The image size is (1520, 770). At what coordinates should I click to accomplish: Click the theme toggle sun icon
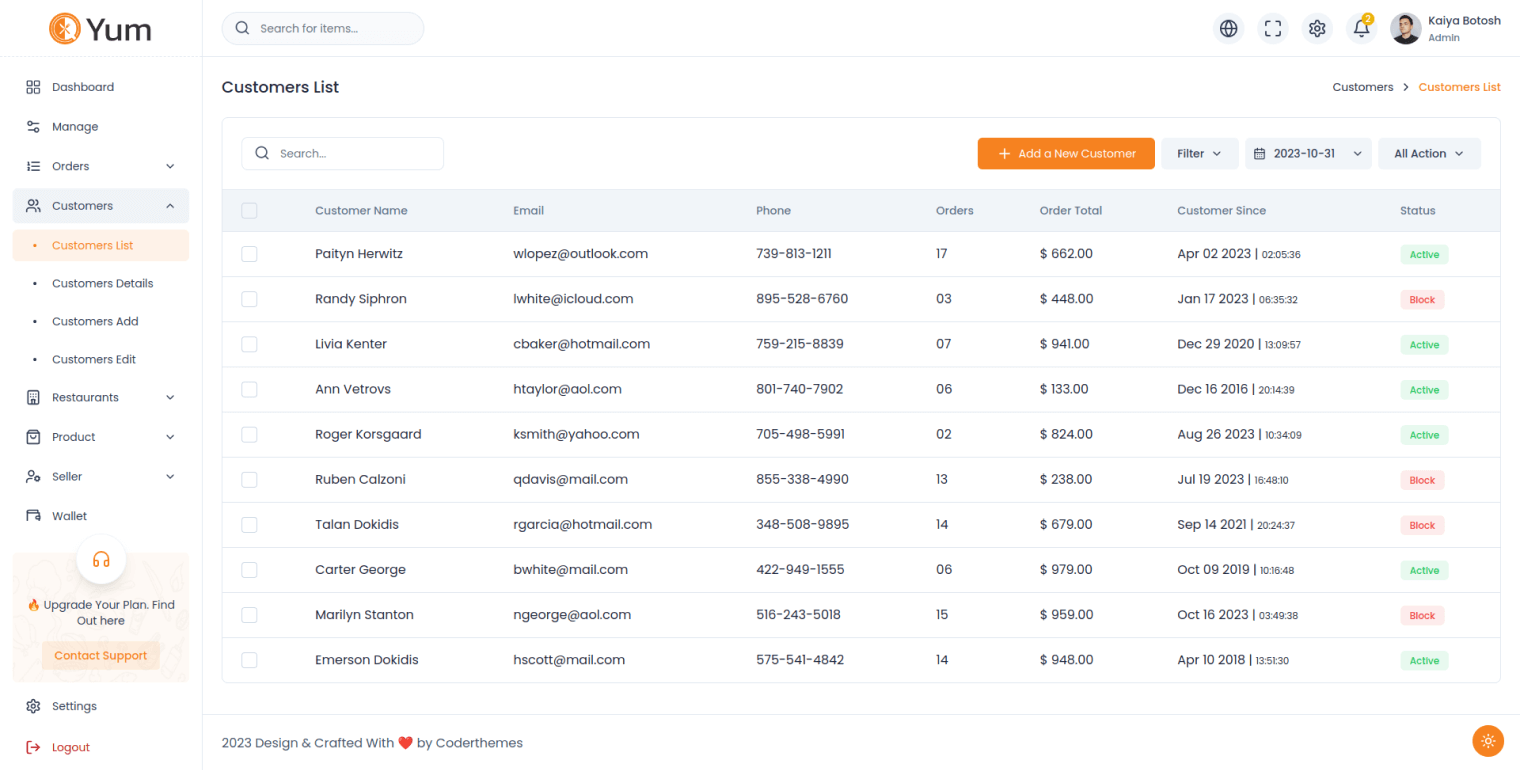[x=1488, y=741]
